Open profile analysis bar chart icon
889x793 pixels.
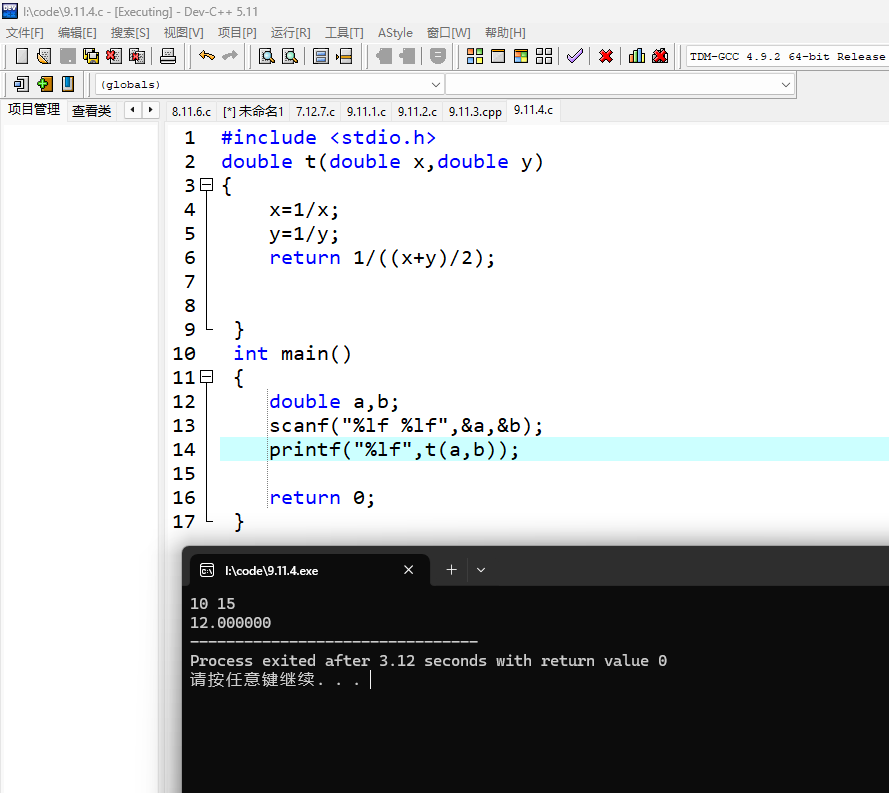(x=637, y=56)
